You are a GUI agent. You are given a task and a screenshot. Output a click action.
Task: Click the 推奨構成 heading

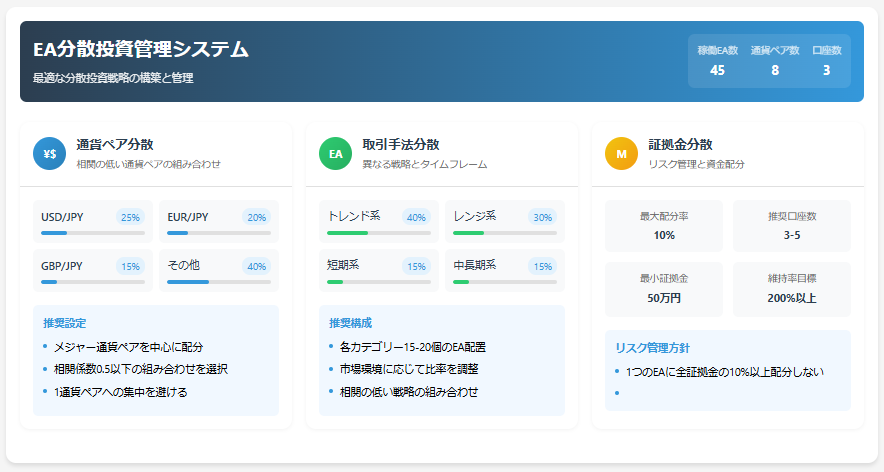tap(351, 323)
